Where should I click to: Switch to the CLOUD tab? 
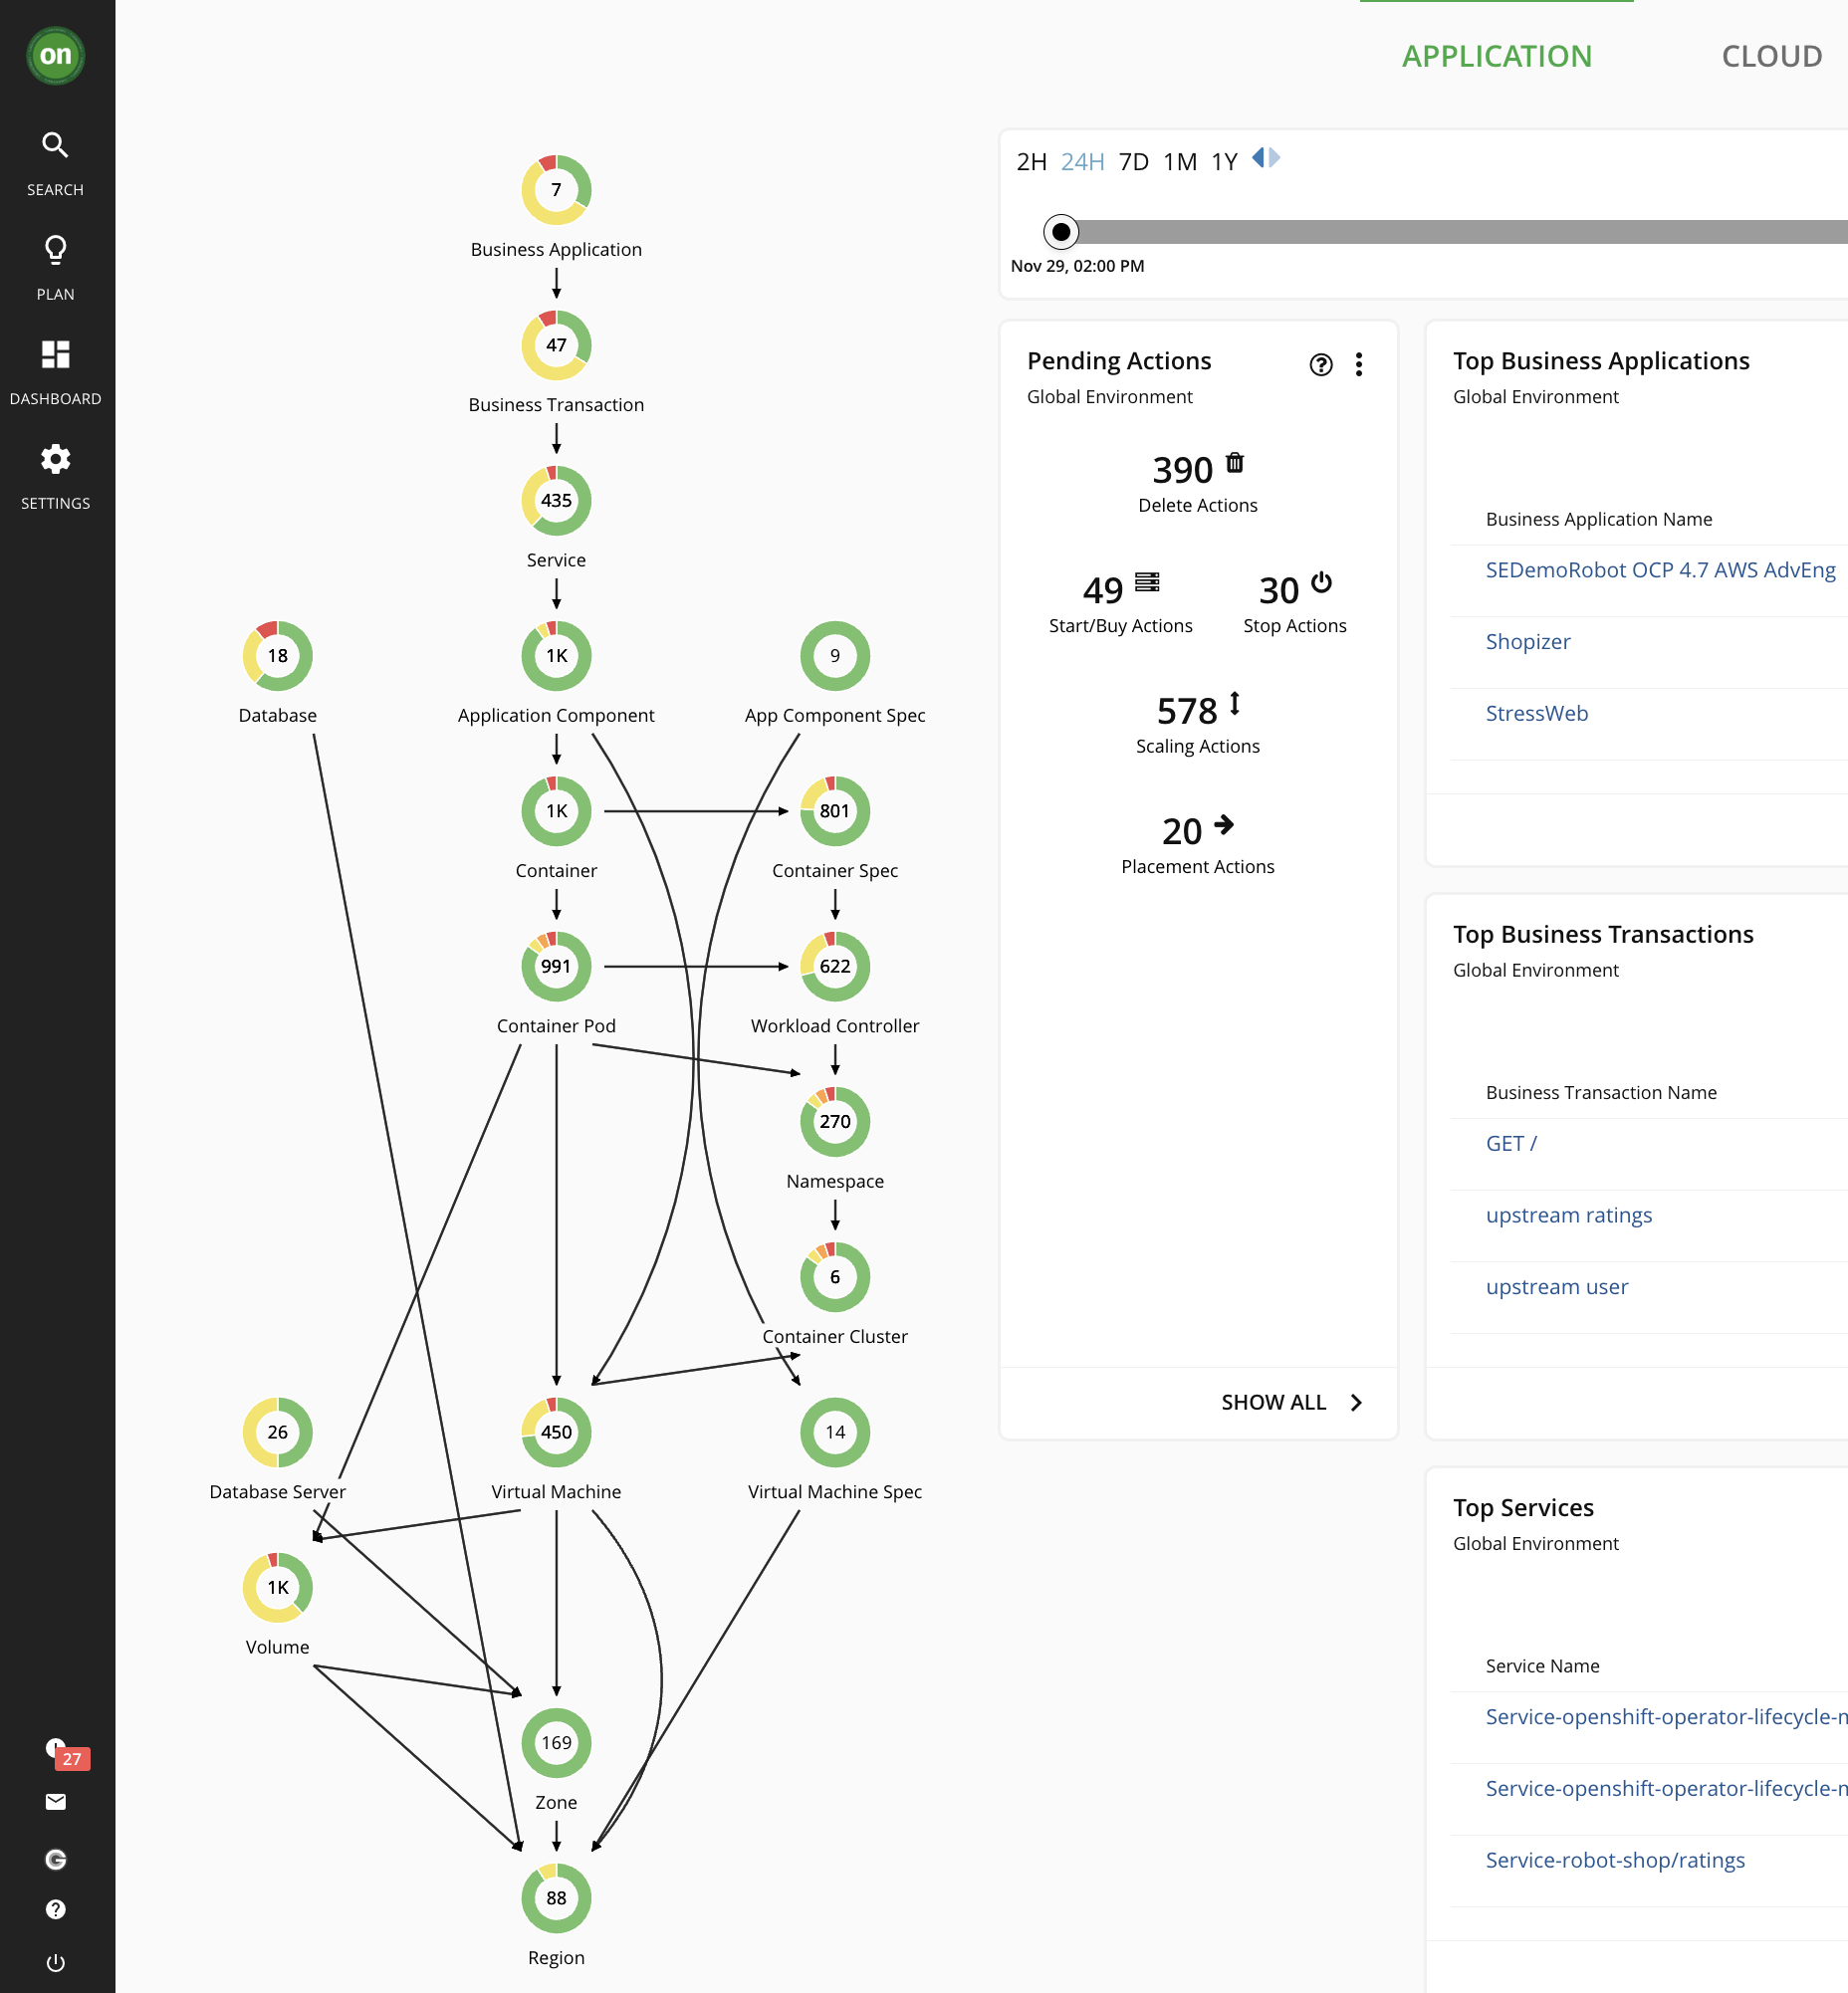(1771, 56)
